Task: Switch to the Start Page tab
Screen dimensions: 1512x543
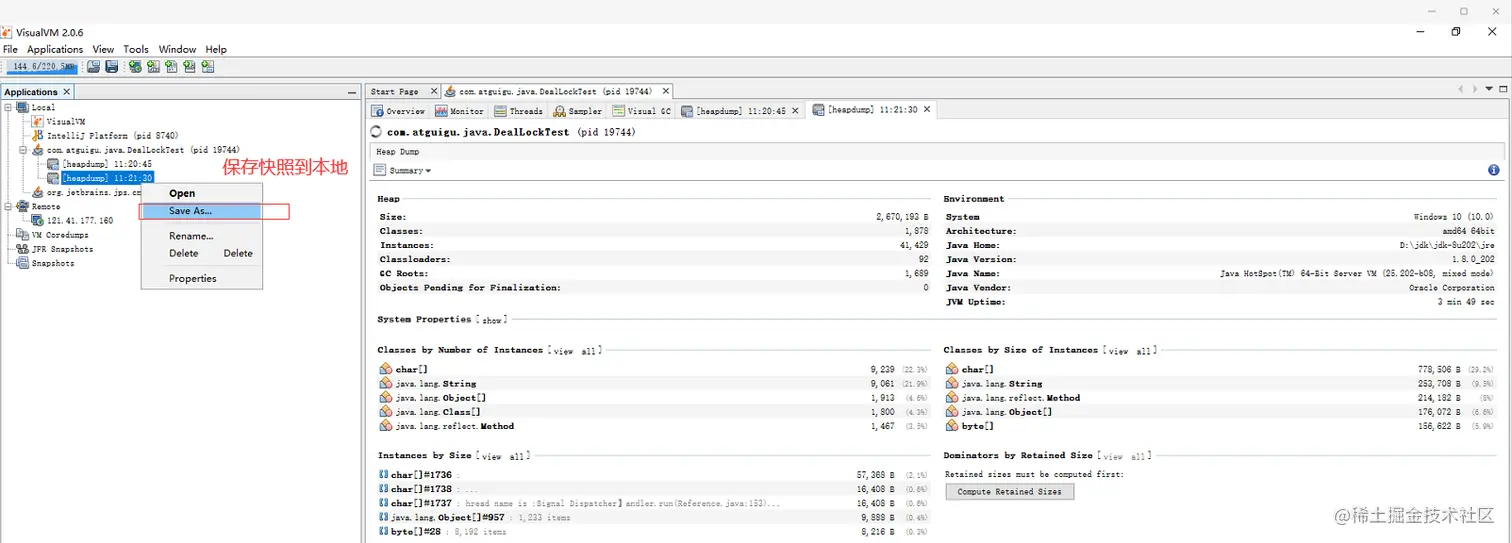Action: pos(394,91)
